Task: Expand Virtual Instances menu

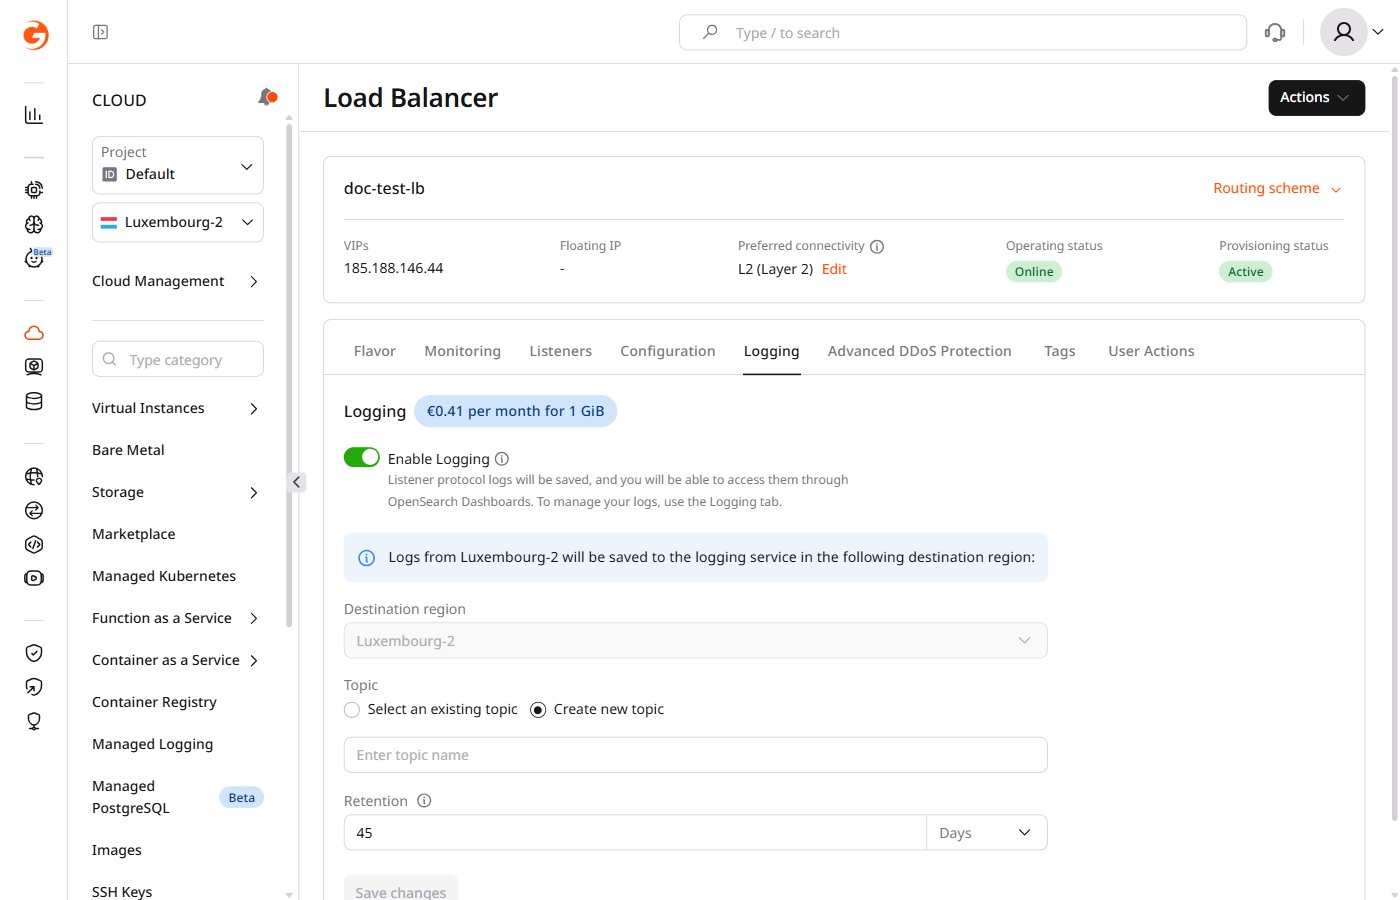Action: pyautogui.click(x=176, y=408)
